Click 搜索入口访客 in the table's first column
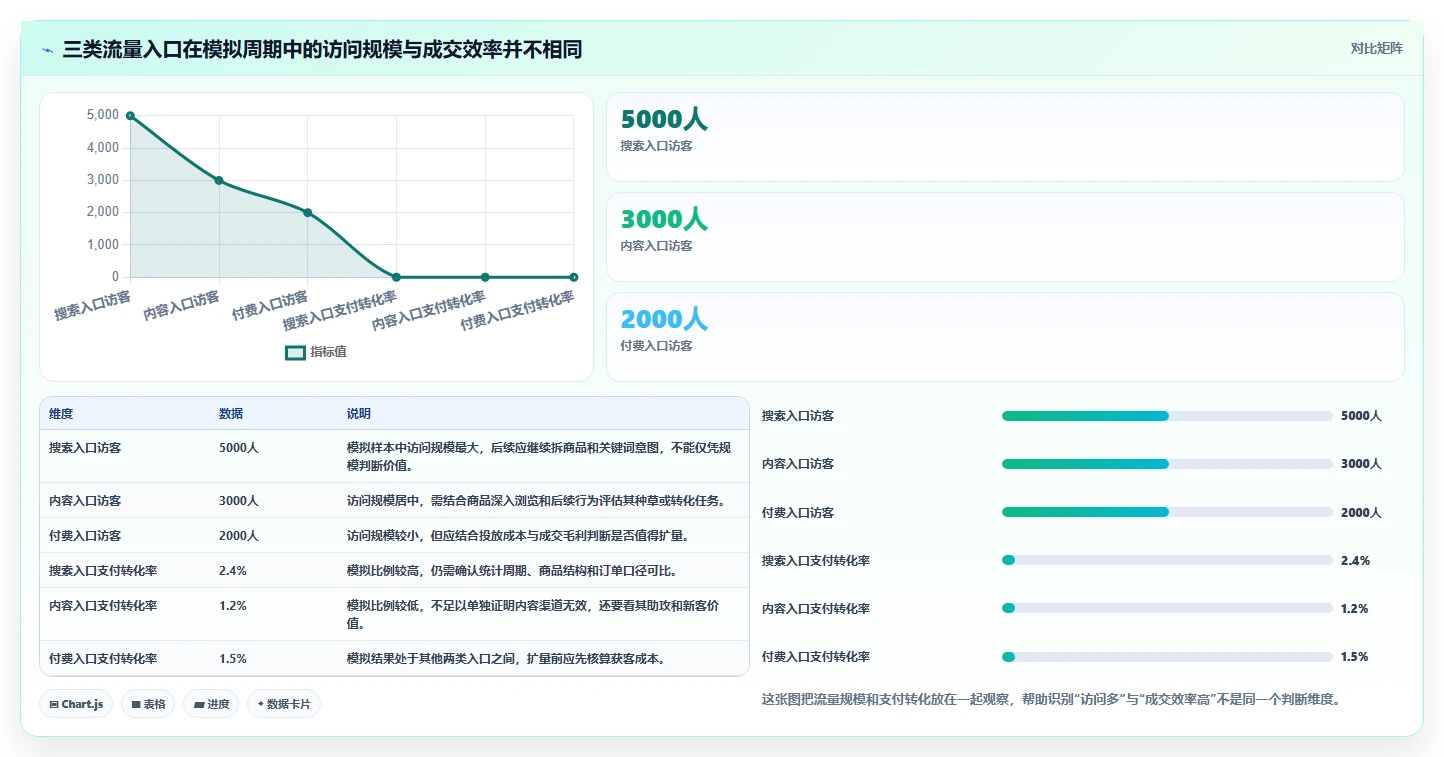 coord(85,448)
